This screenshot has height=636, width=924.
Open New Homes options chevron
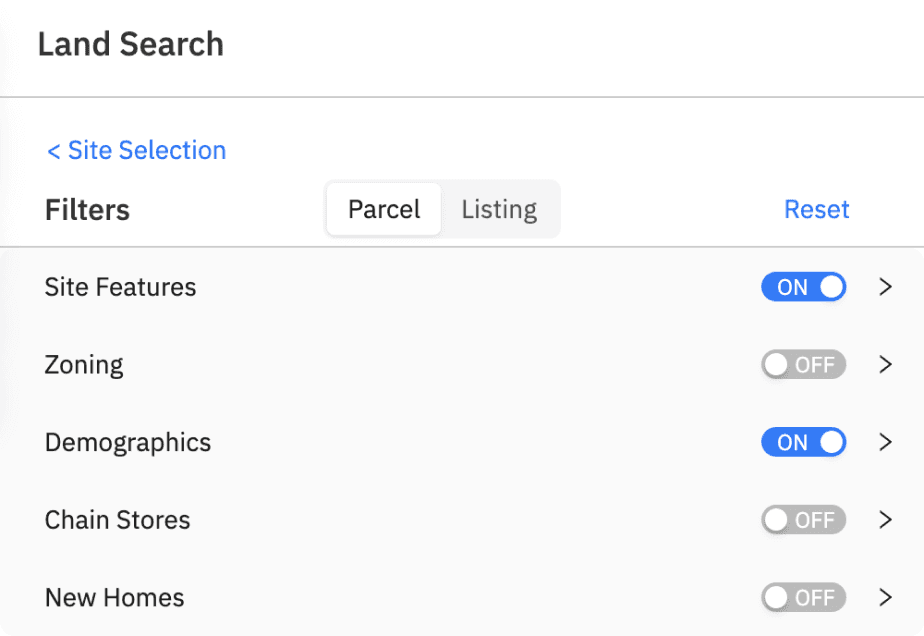884,598
